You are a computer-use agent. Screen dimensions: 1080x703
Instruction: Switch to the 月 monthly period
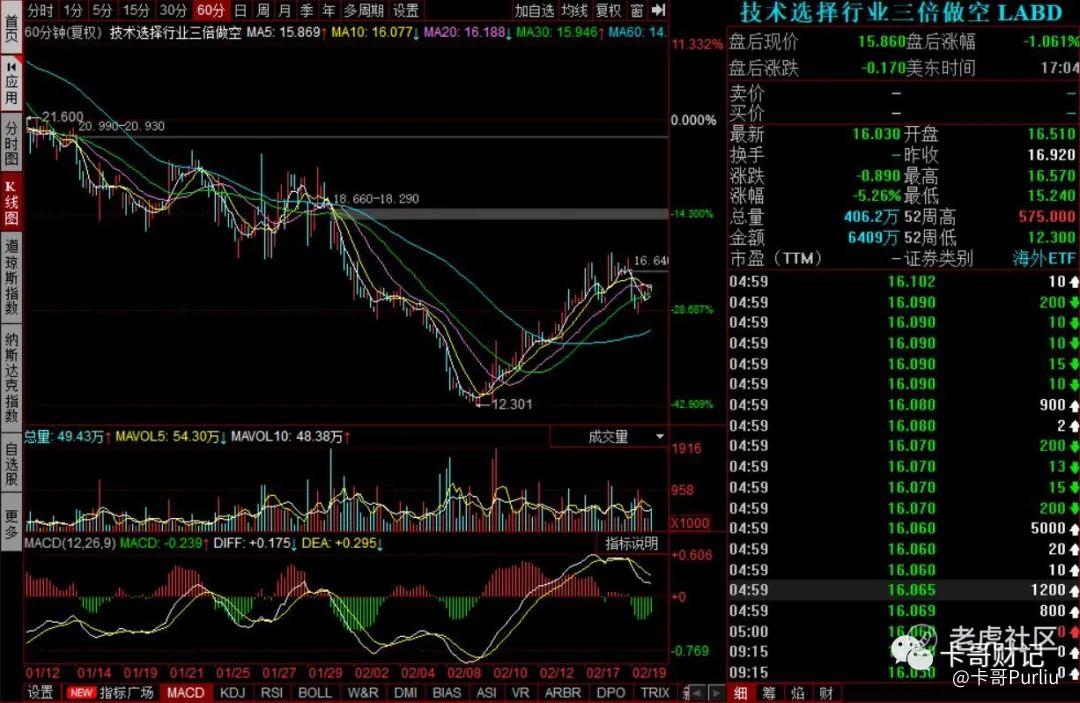284,10
